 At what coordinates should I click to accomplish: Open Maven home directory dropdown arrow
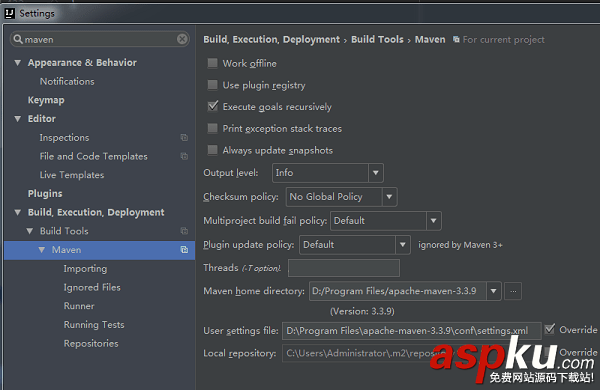(x=494, y=291)
